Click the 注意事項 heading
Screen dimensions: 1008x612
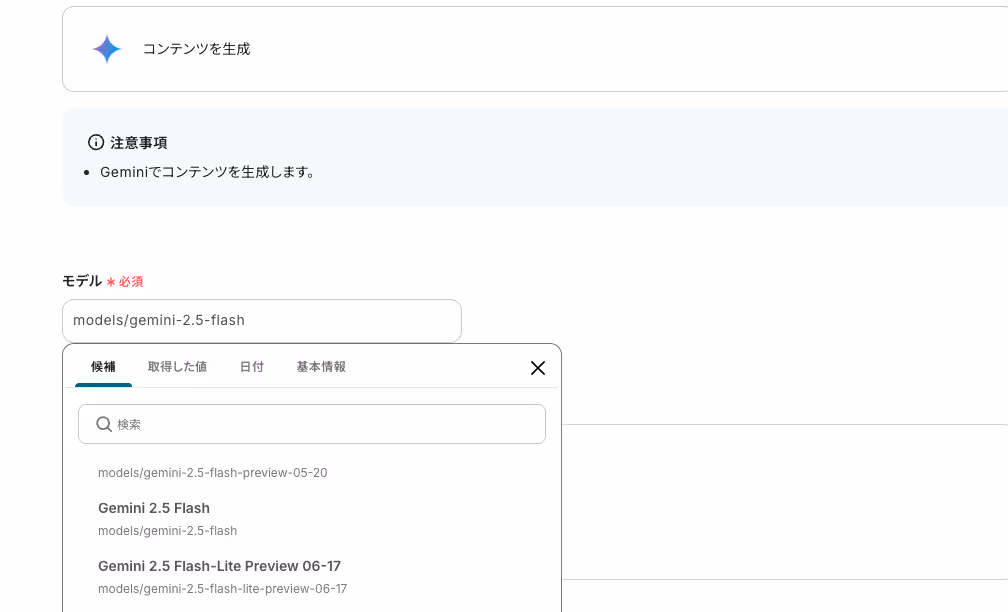pyautogui.click(x=139, y=143)
